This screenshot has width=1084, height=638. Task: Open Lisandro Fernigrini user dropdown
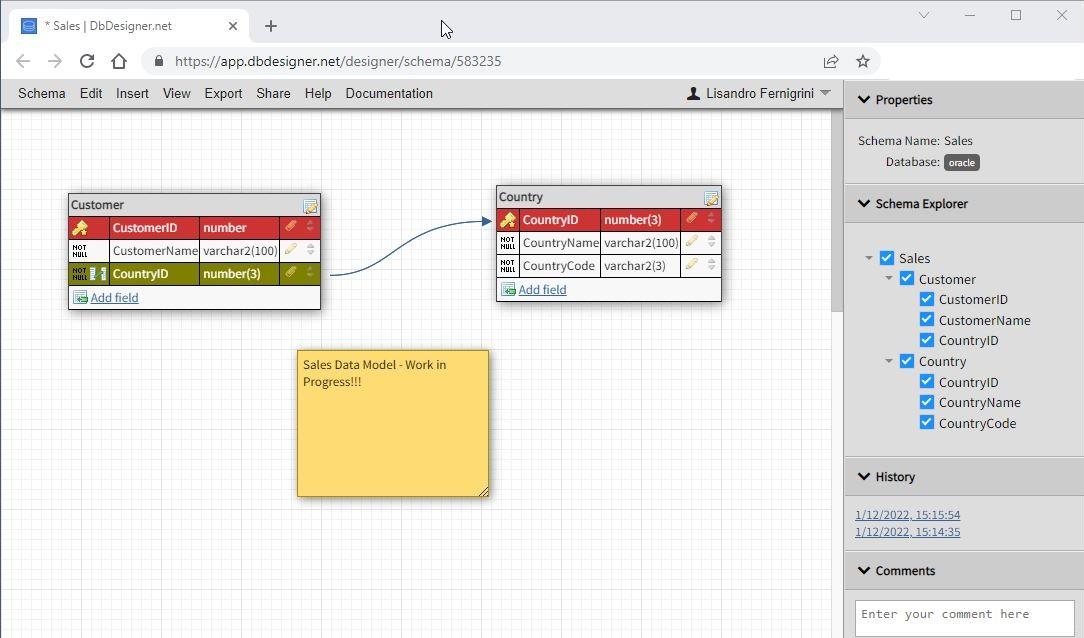[825, 93]
